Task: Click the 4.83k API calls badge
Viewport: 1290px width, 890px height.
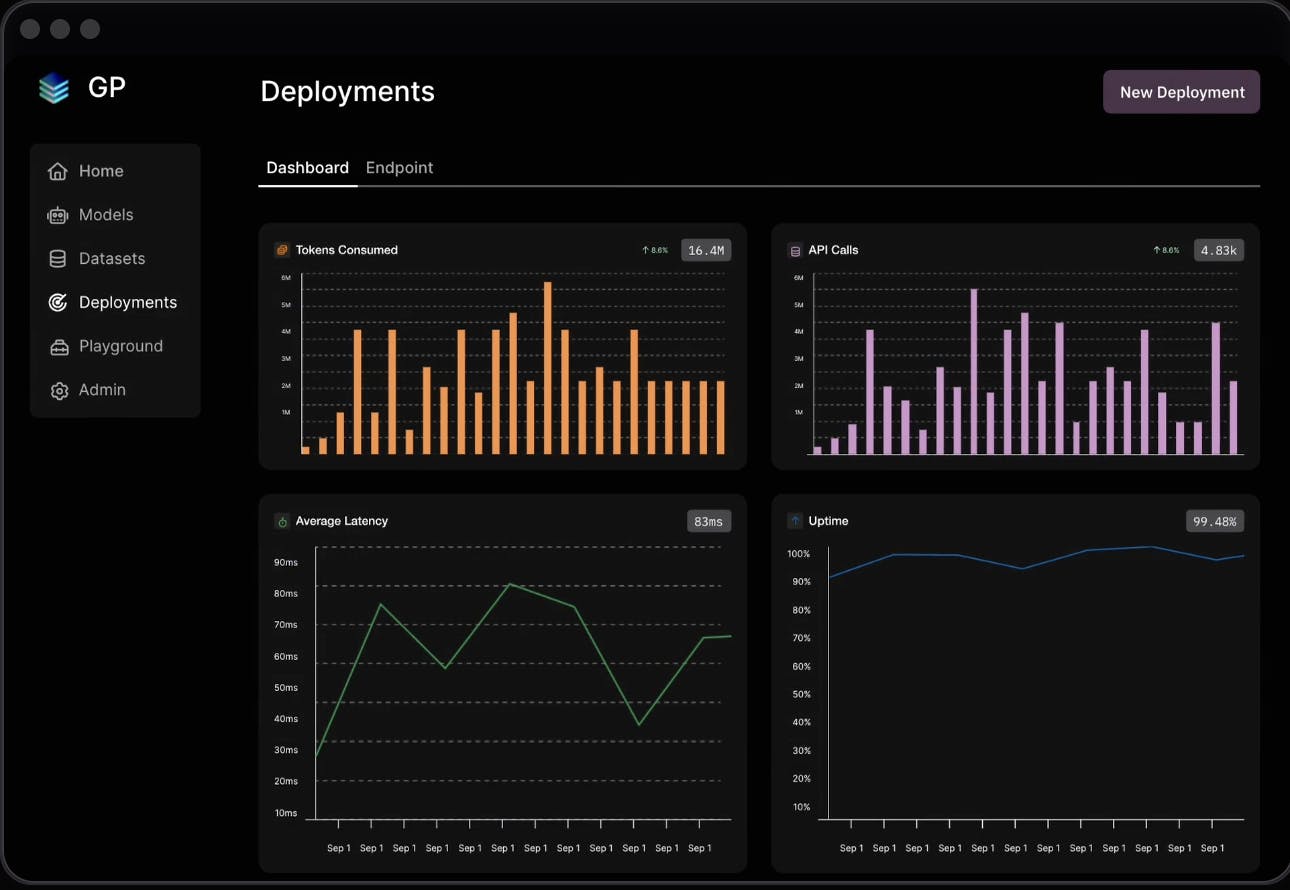Action: (1218, 250)
